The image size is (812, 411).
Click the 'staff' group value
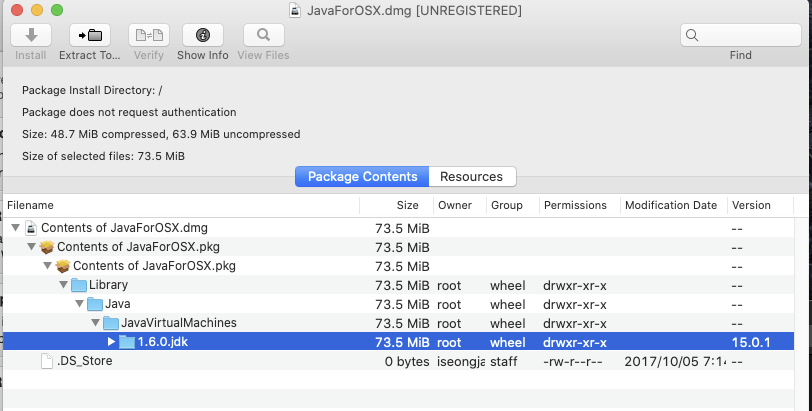pyautogui.click(x=504, y=361)
